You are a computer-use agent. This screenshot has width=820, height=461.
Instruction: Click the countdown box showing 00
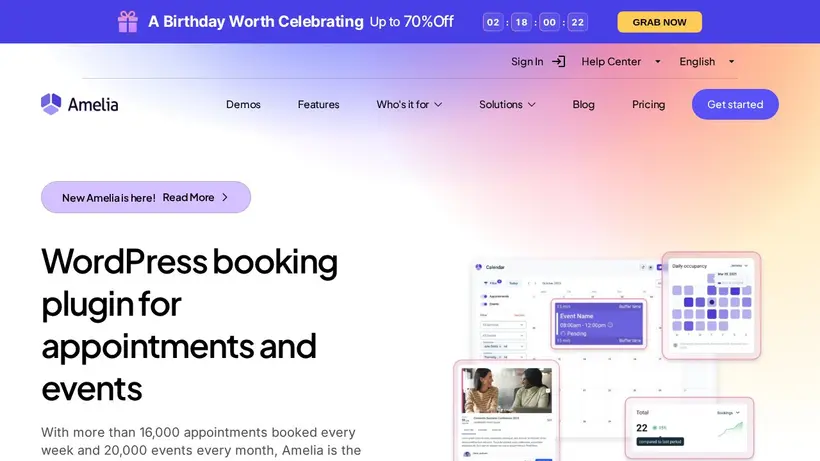[x=549, y=22]
